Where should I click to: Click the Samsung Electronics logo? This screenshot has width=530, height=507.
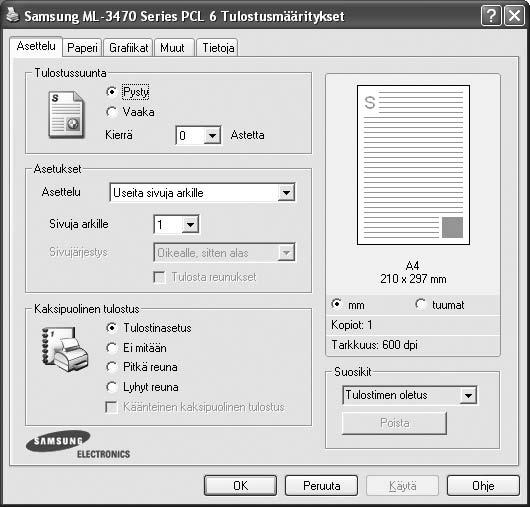pyautogui.click(x=78, y=444)
